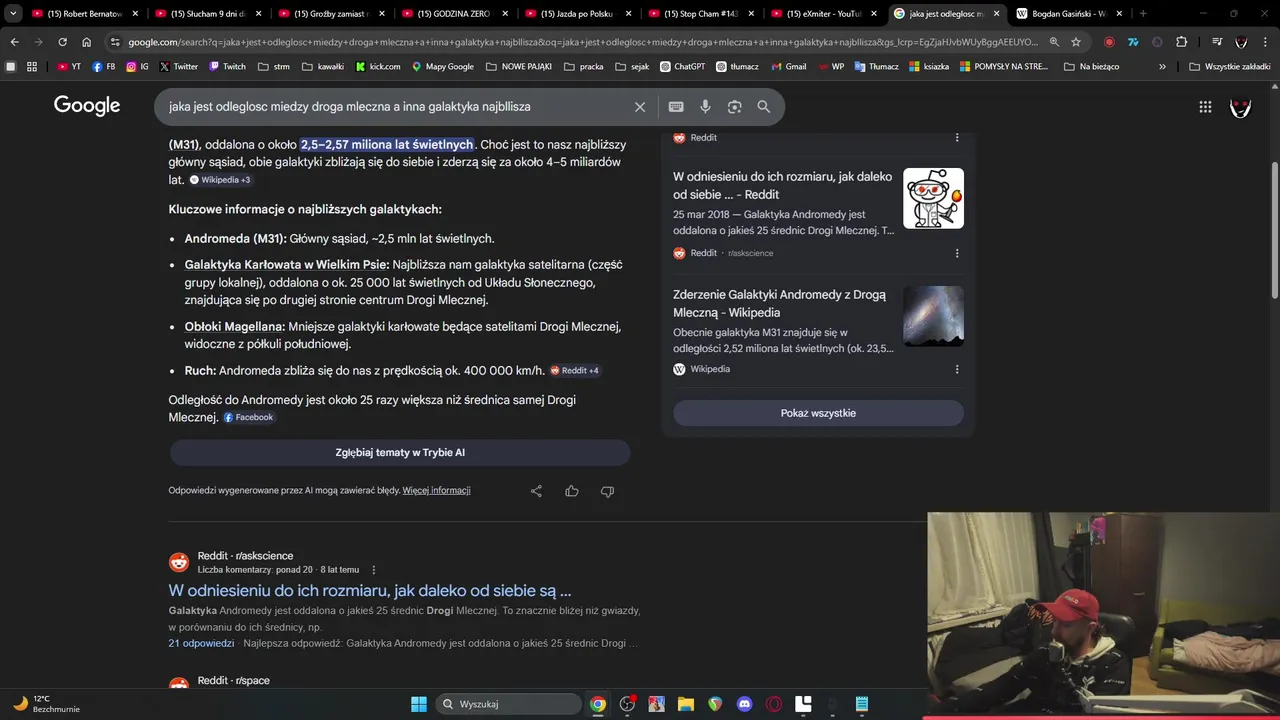The image size is (1280, 720).
Task: Open the Google account profile avatar
Action: (1240, 107)
